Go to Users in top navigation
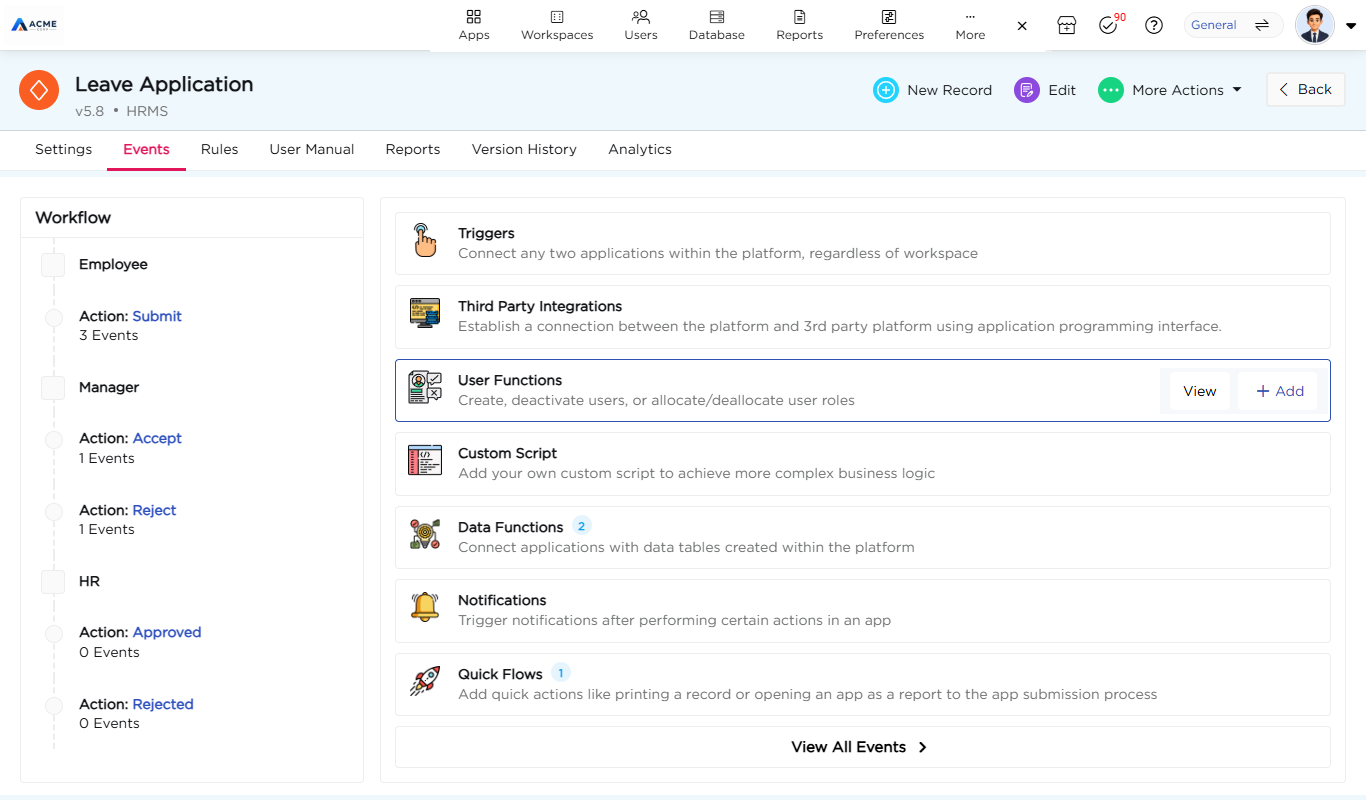This screenshot has height=800, width=1366. tap(641, 25)
